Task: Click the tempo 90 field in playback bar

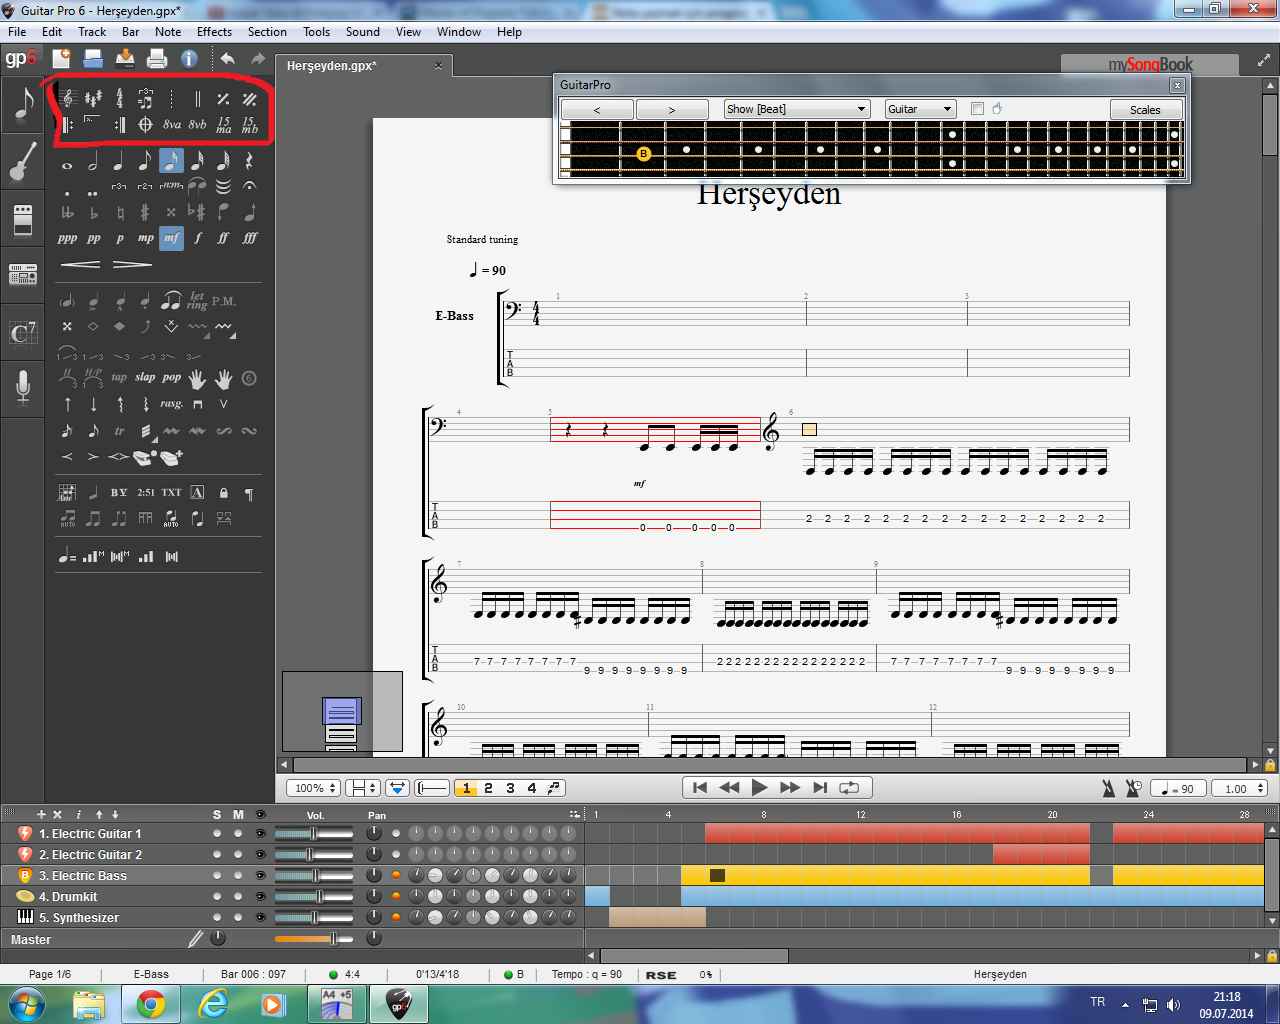Action: (x=1179, y=788)
